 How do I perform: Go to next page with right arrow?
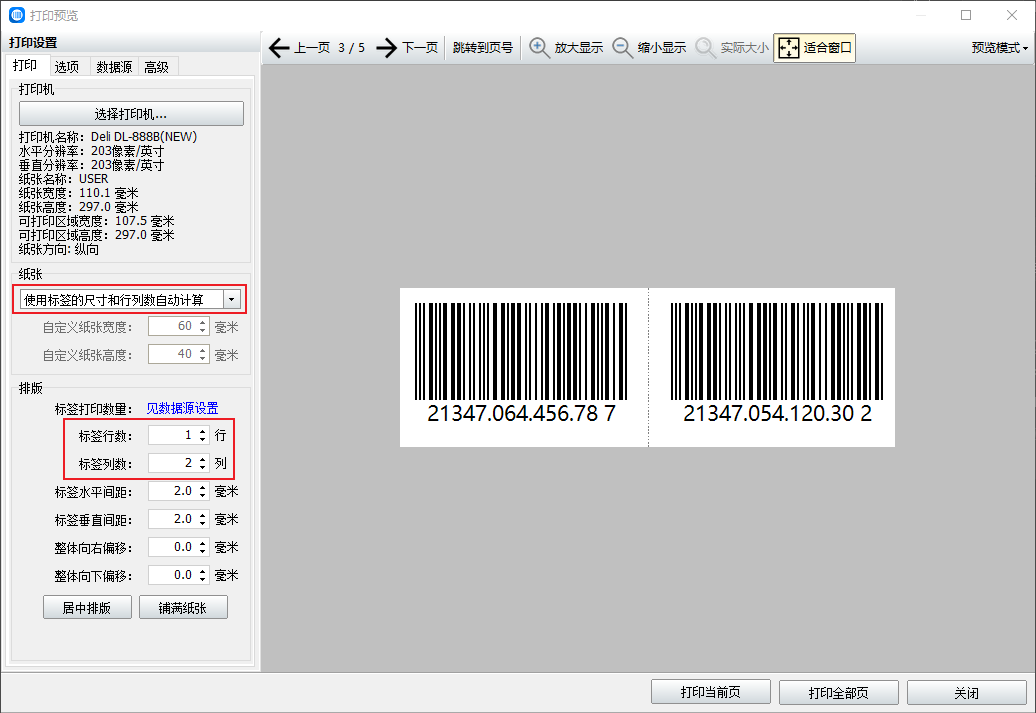(x=387, y=48)
